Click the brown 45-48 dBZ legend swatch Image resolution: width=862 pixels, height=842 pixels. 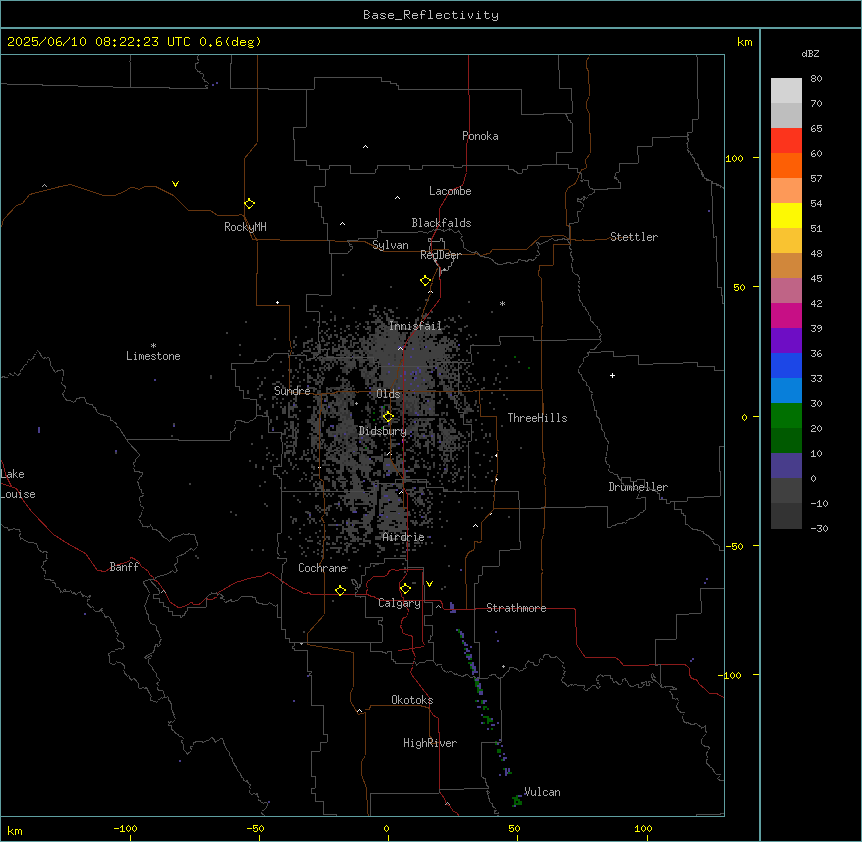[x=786, y=265]
